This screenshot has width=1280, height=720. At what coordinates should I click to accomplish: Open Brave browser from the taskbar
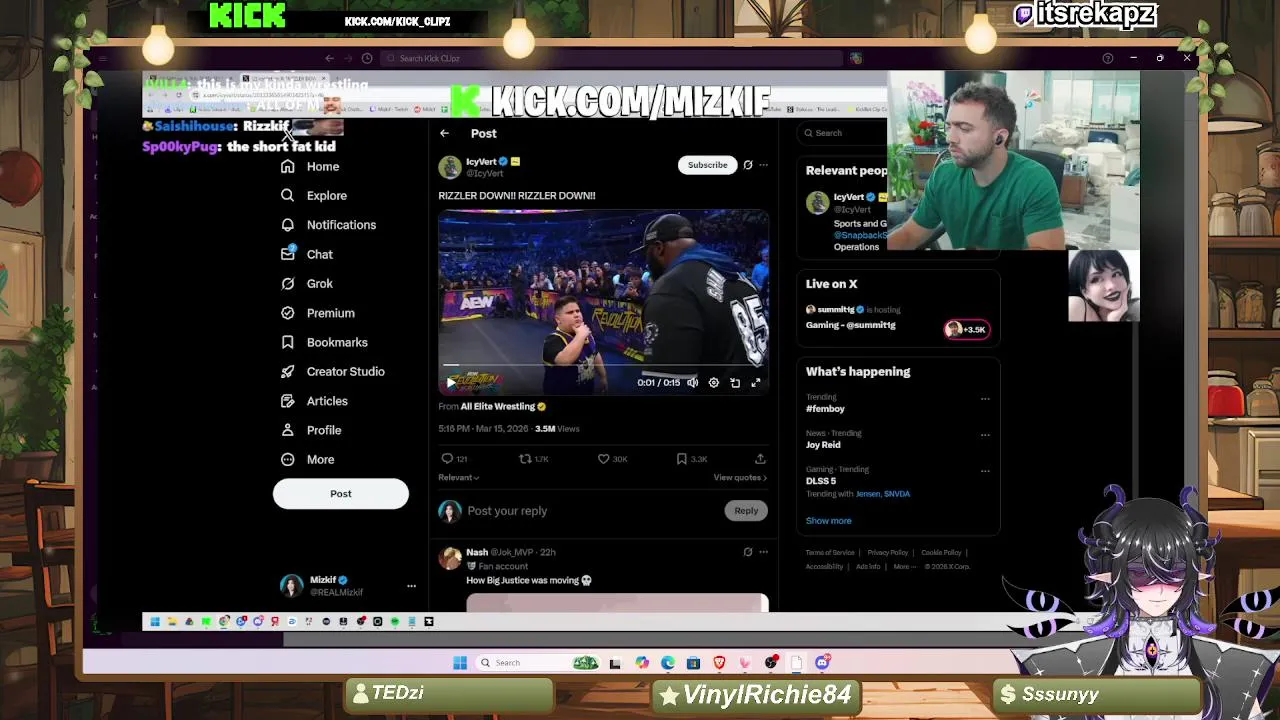point(719,663)
